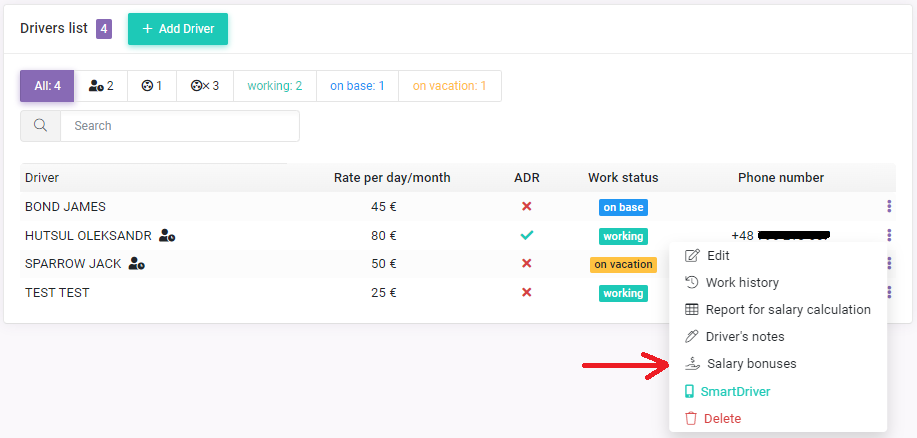917x438 pixels.
Task: Focus the Search input field
Action: [180, 126]
